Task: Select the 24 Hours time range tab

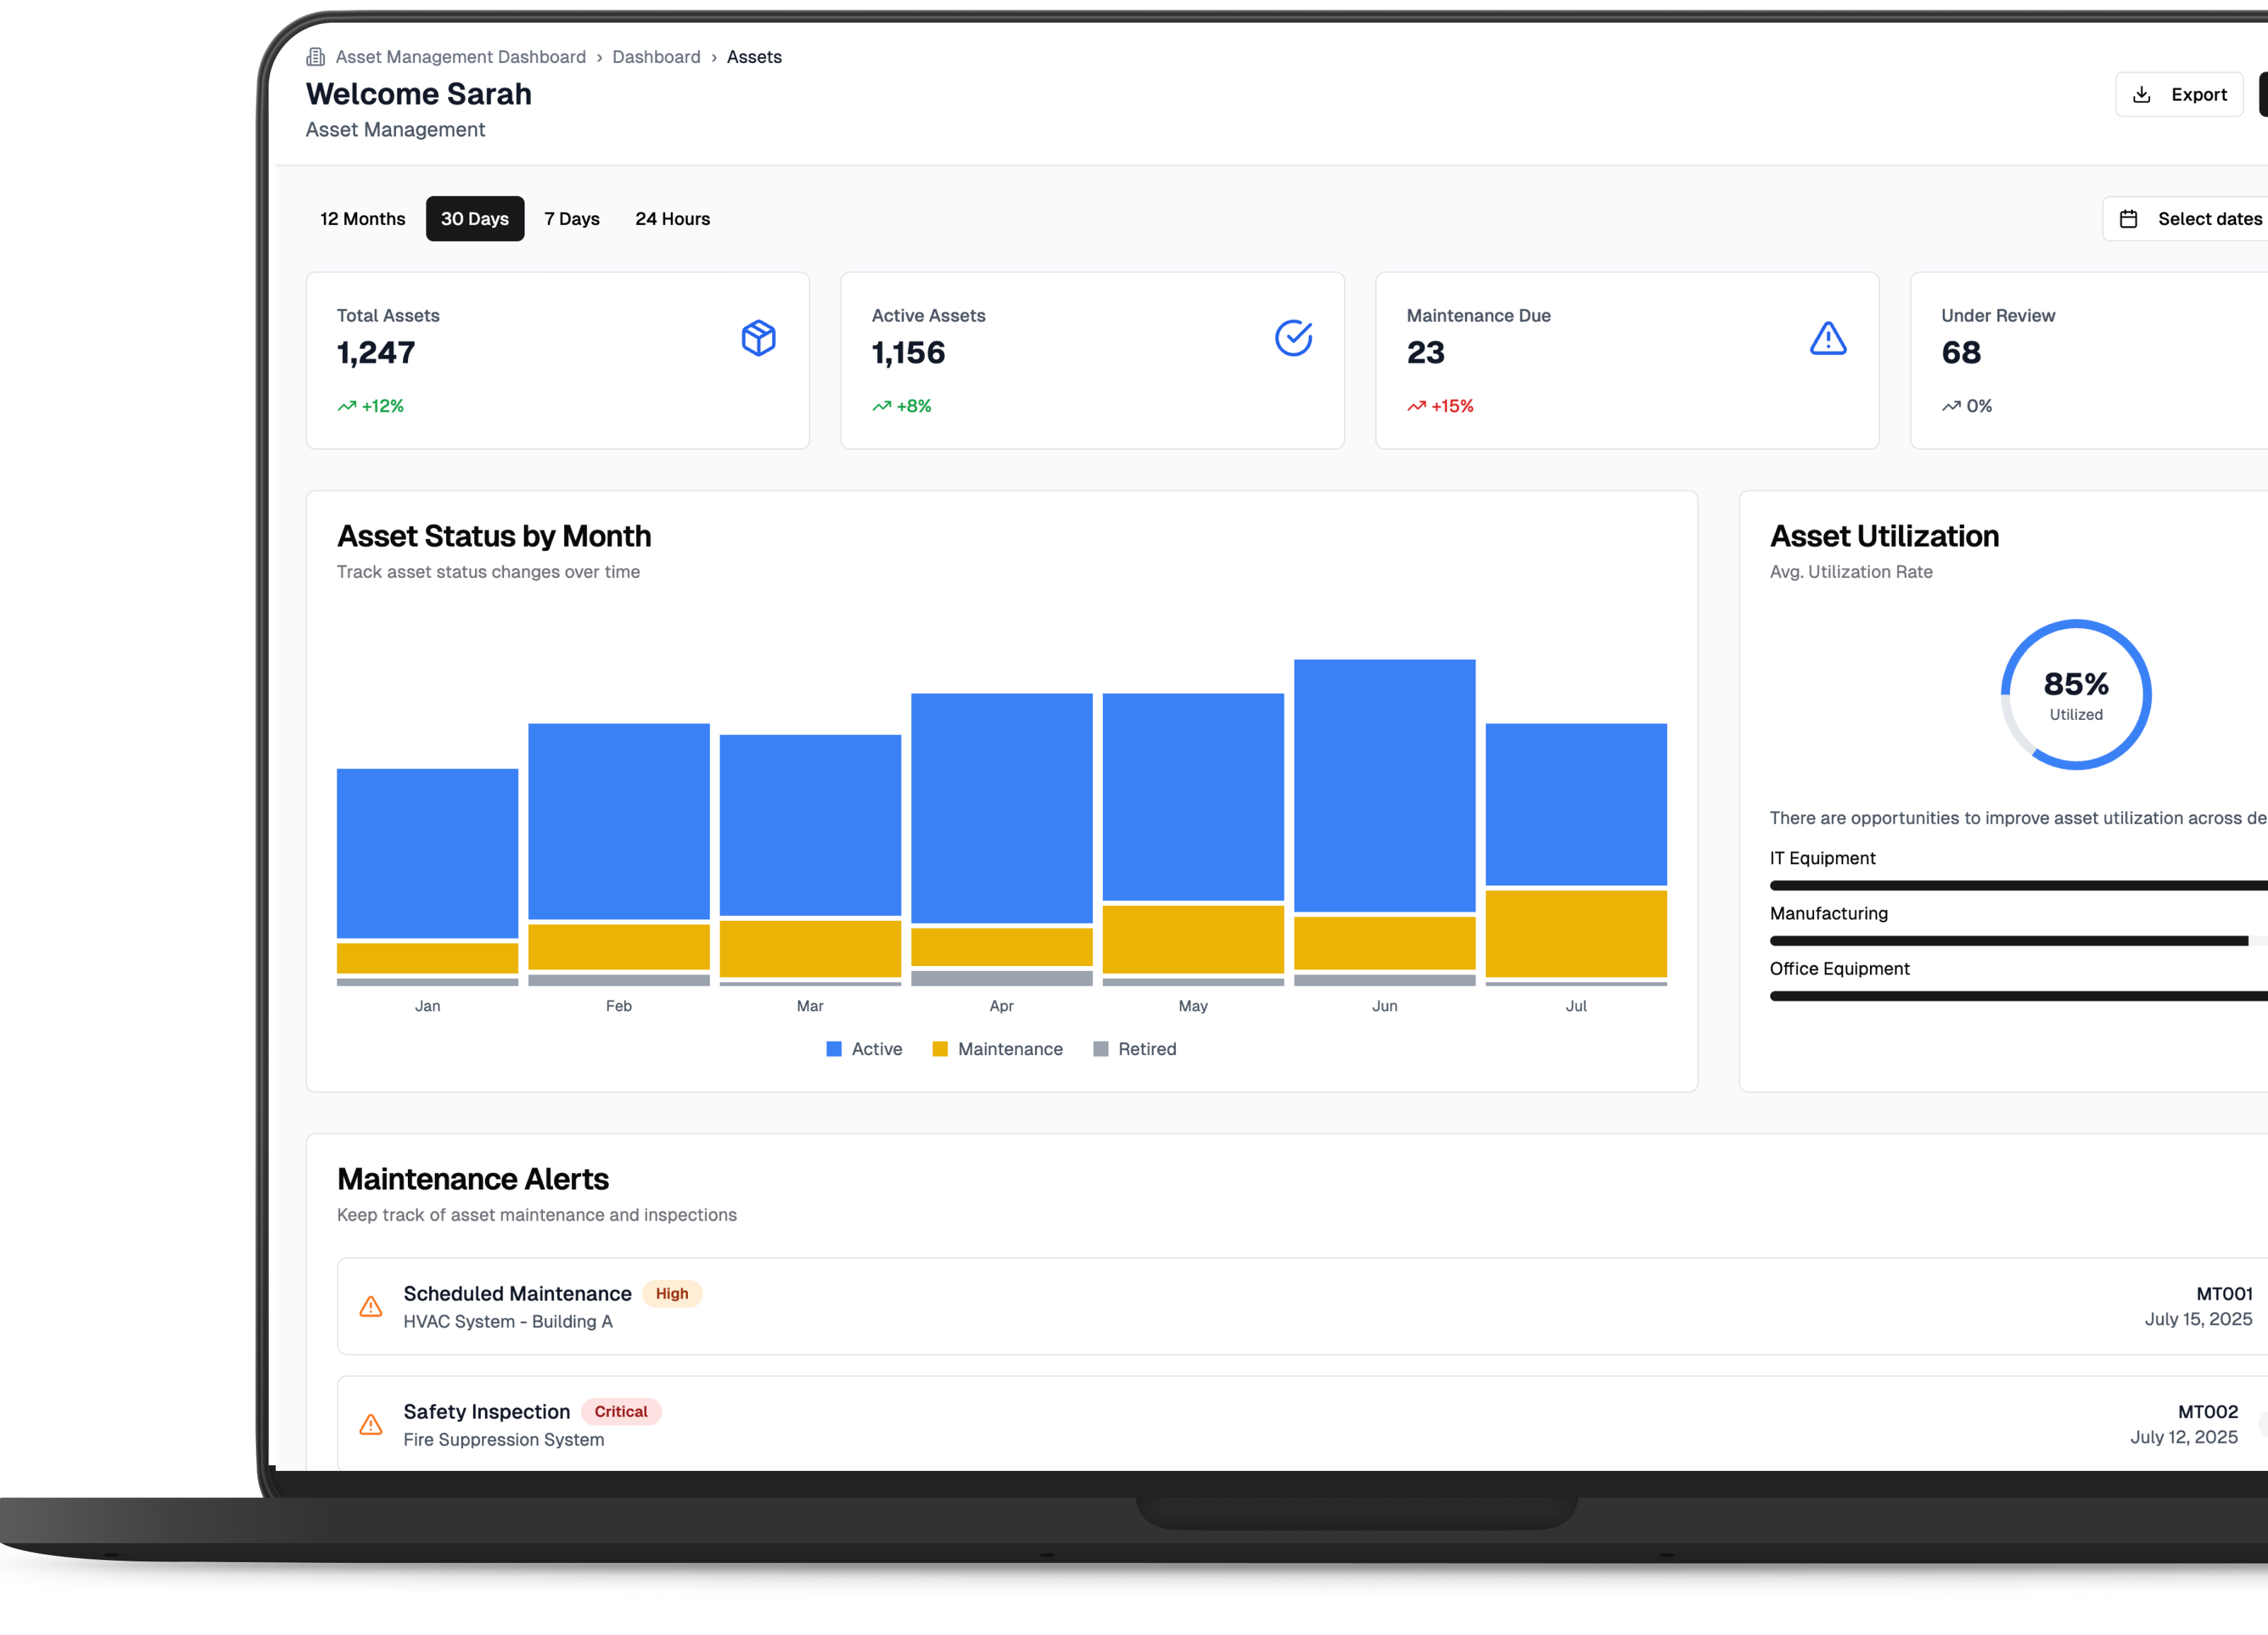Action: coord(672,218)
